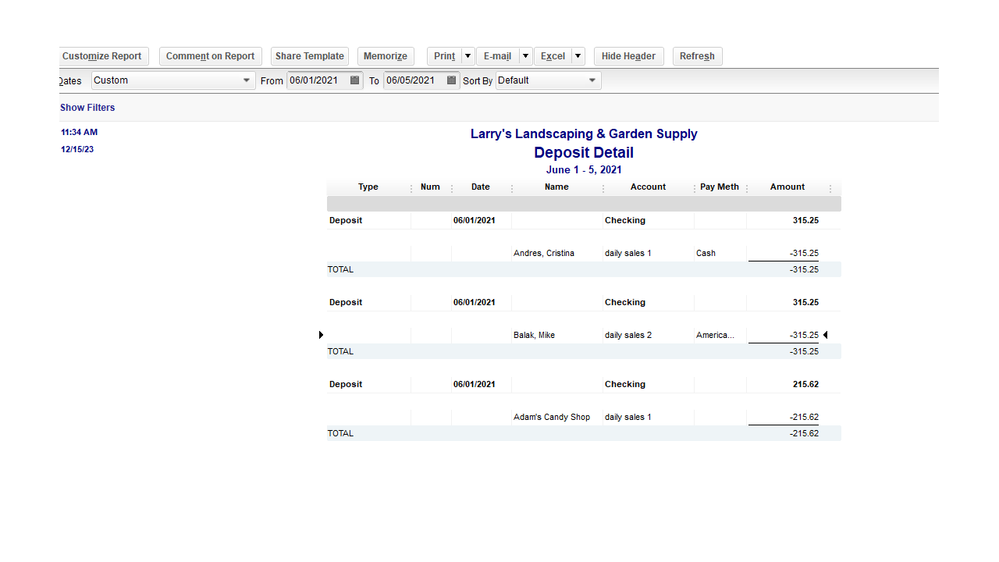
Task: Click the Customize Report button
Action: (x=102, y=56)
